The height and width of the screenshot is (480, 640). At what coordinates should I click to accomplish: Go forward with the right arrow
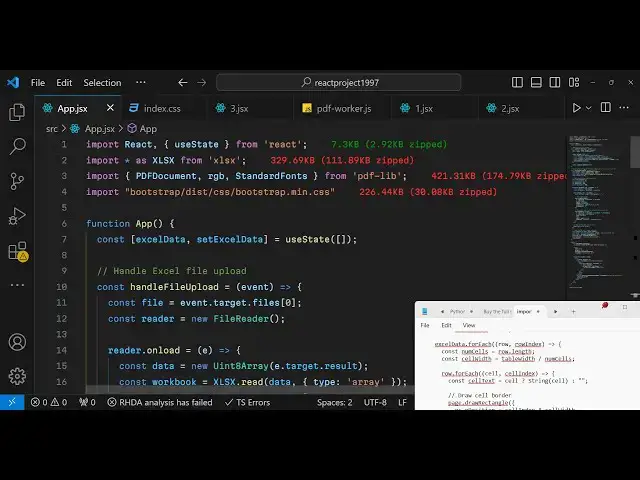coord(202,82)
